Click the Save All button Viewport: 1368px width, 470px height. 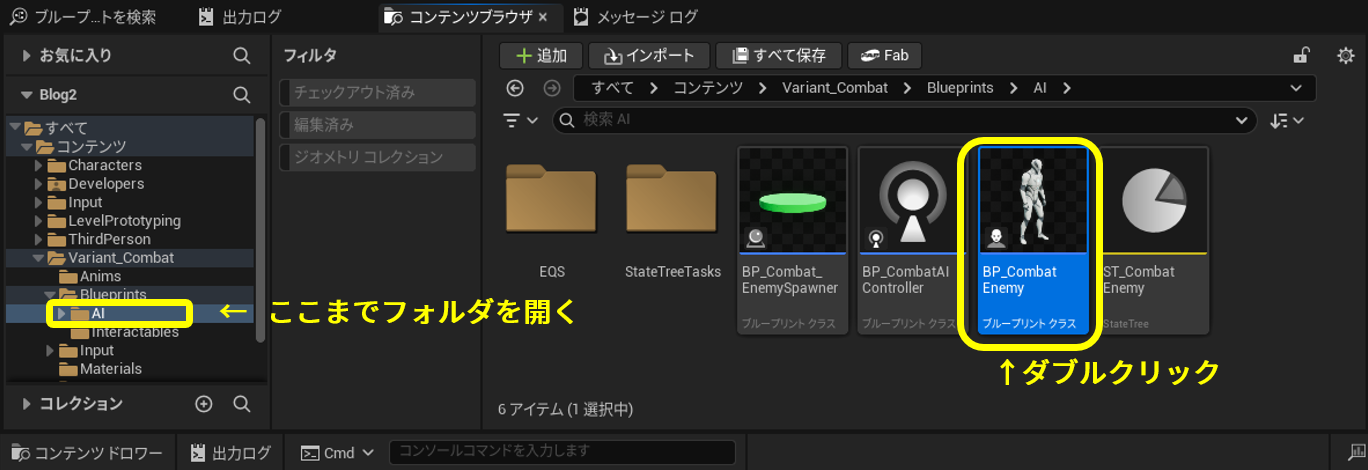[x=779, y=56]
